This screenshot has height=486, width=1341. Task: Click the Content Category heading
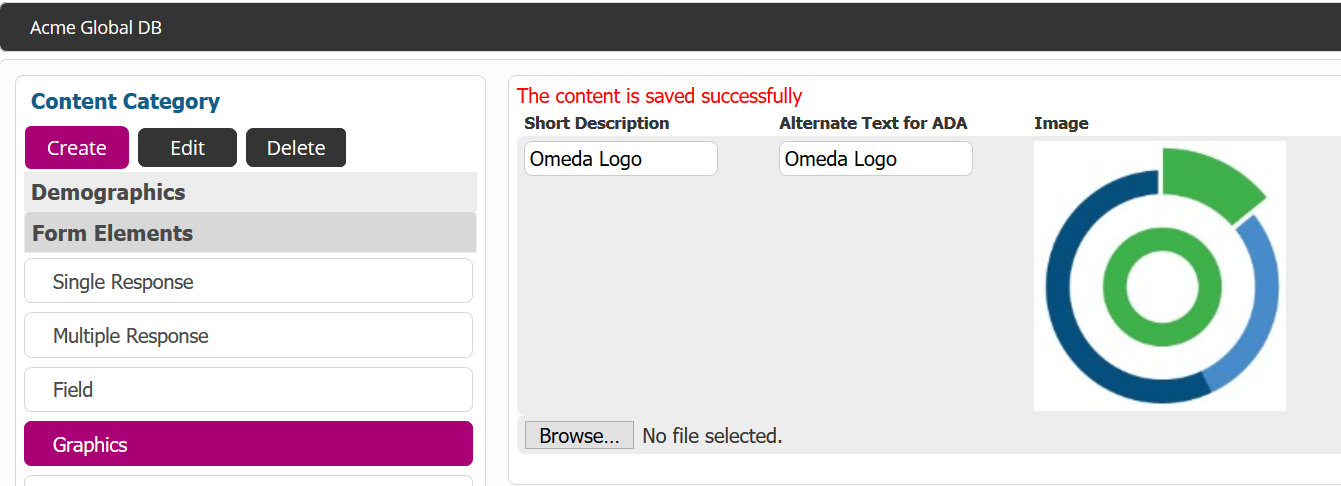coord(125,101)
